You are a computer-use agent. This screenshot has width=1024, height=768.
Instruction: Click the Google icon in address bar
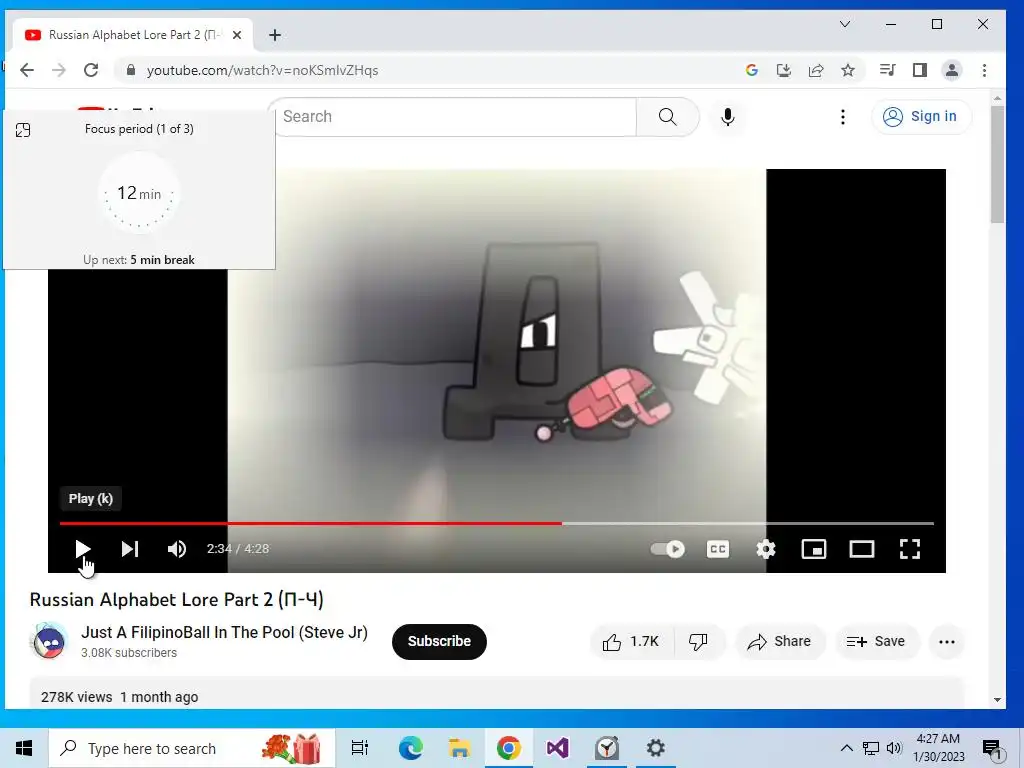pyautogui.click(x=752, y=70)
